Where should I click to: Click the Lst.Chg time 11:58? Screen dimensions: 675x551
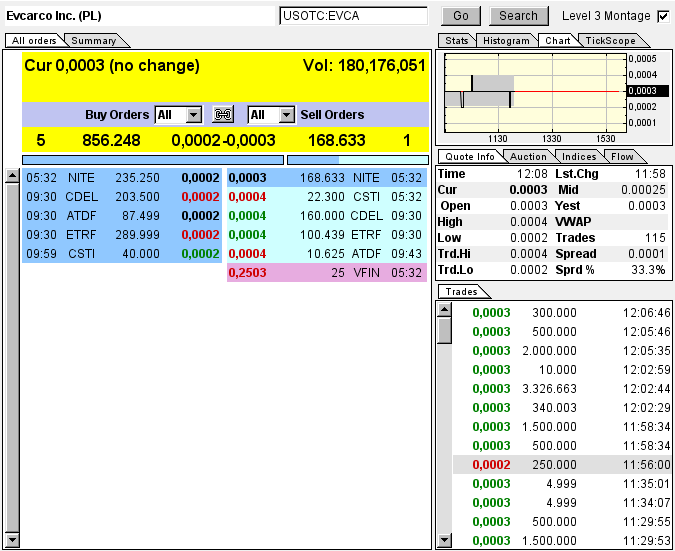(x=650, y=174)
